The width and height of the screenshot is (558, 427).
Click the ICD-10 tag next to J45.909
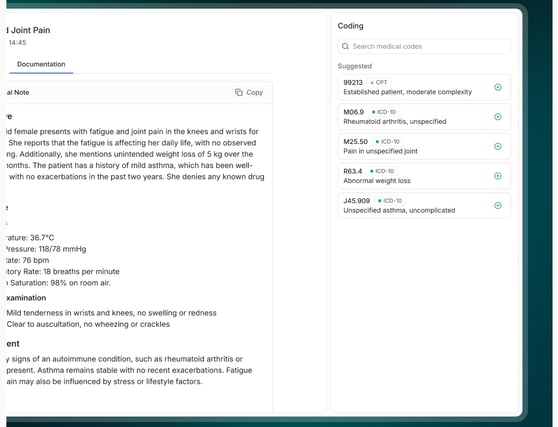click(x=390, y=201)
